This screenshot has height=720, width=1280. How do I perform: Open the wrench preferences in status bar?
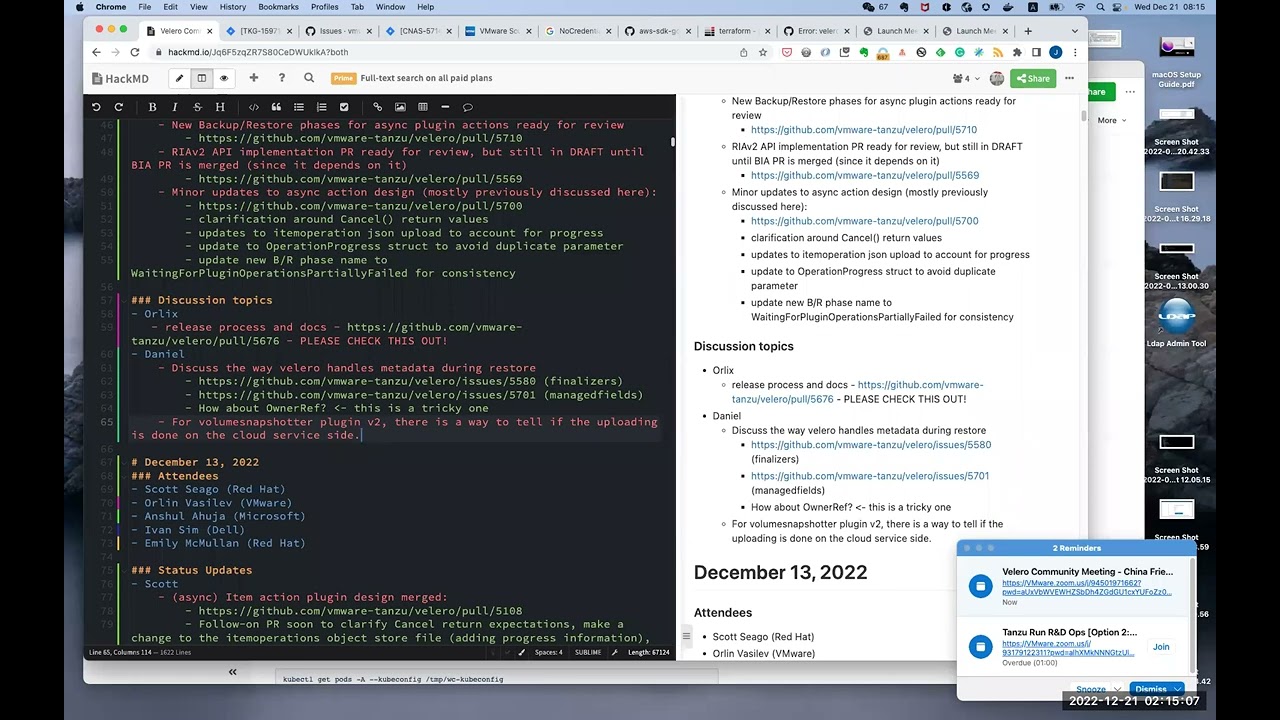coord(613,652)
